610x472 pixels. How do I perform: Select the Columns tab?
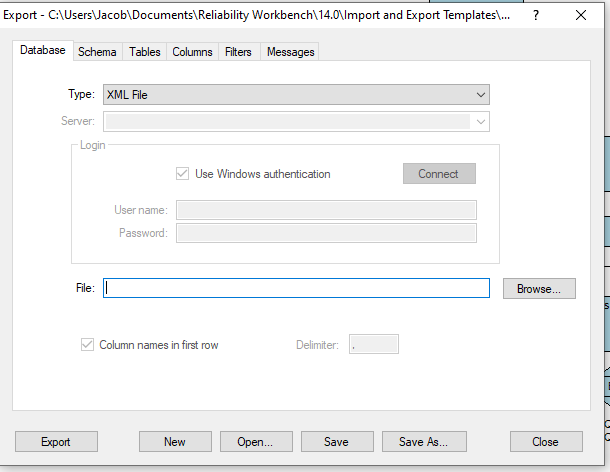tap(192, 52)
